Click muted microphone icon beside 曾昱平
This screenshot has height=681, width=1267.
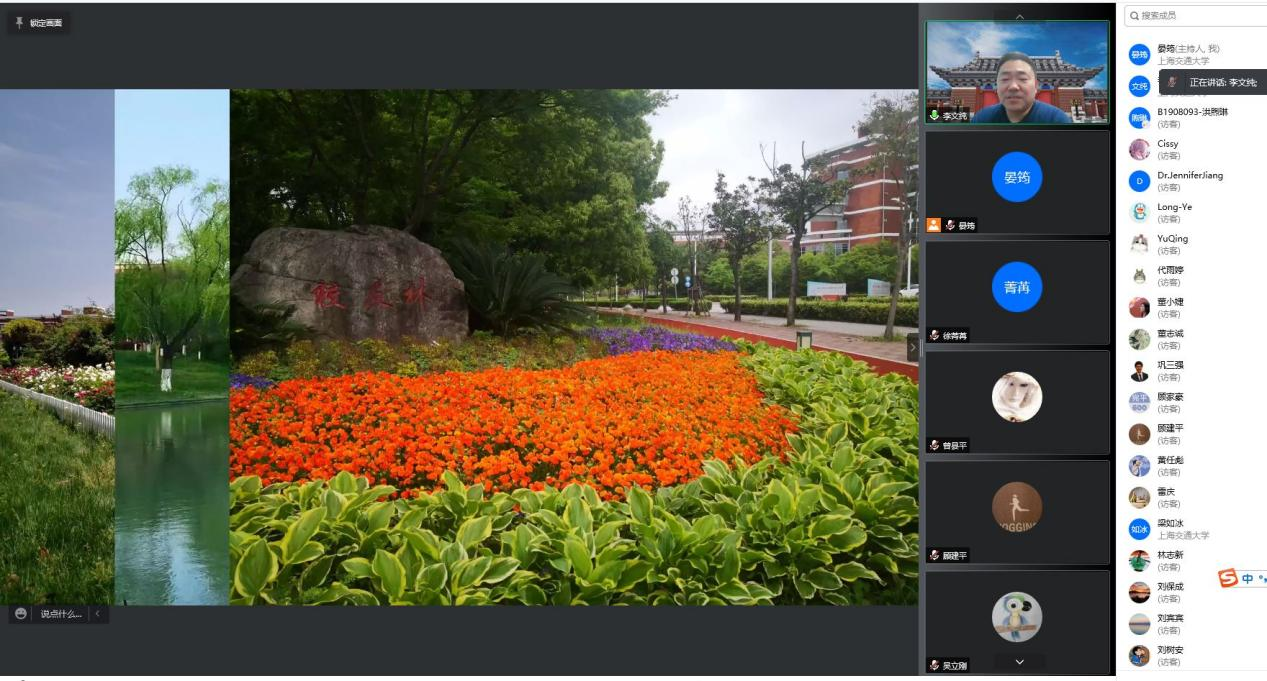tap(935, 445)
